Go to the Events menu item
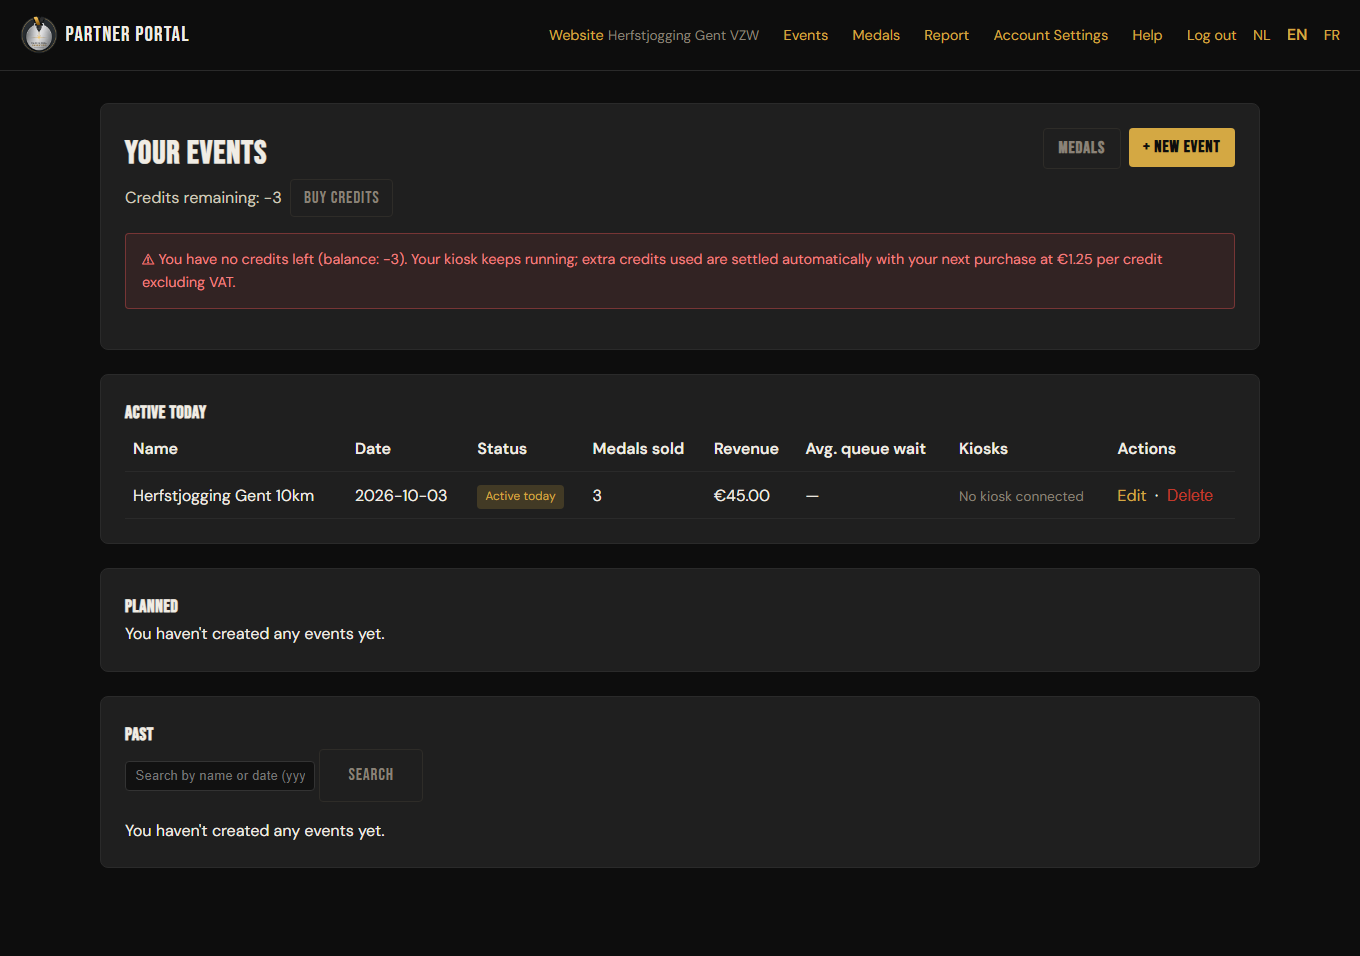1360x956 pixels. pyautogui.click(x=805, y=35)
